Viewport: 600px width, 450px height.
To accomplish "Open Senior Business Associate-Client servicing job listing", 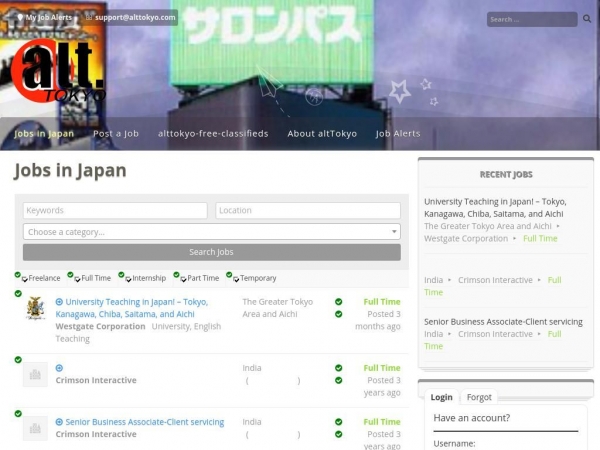I will (145, 422).
